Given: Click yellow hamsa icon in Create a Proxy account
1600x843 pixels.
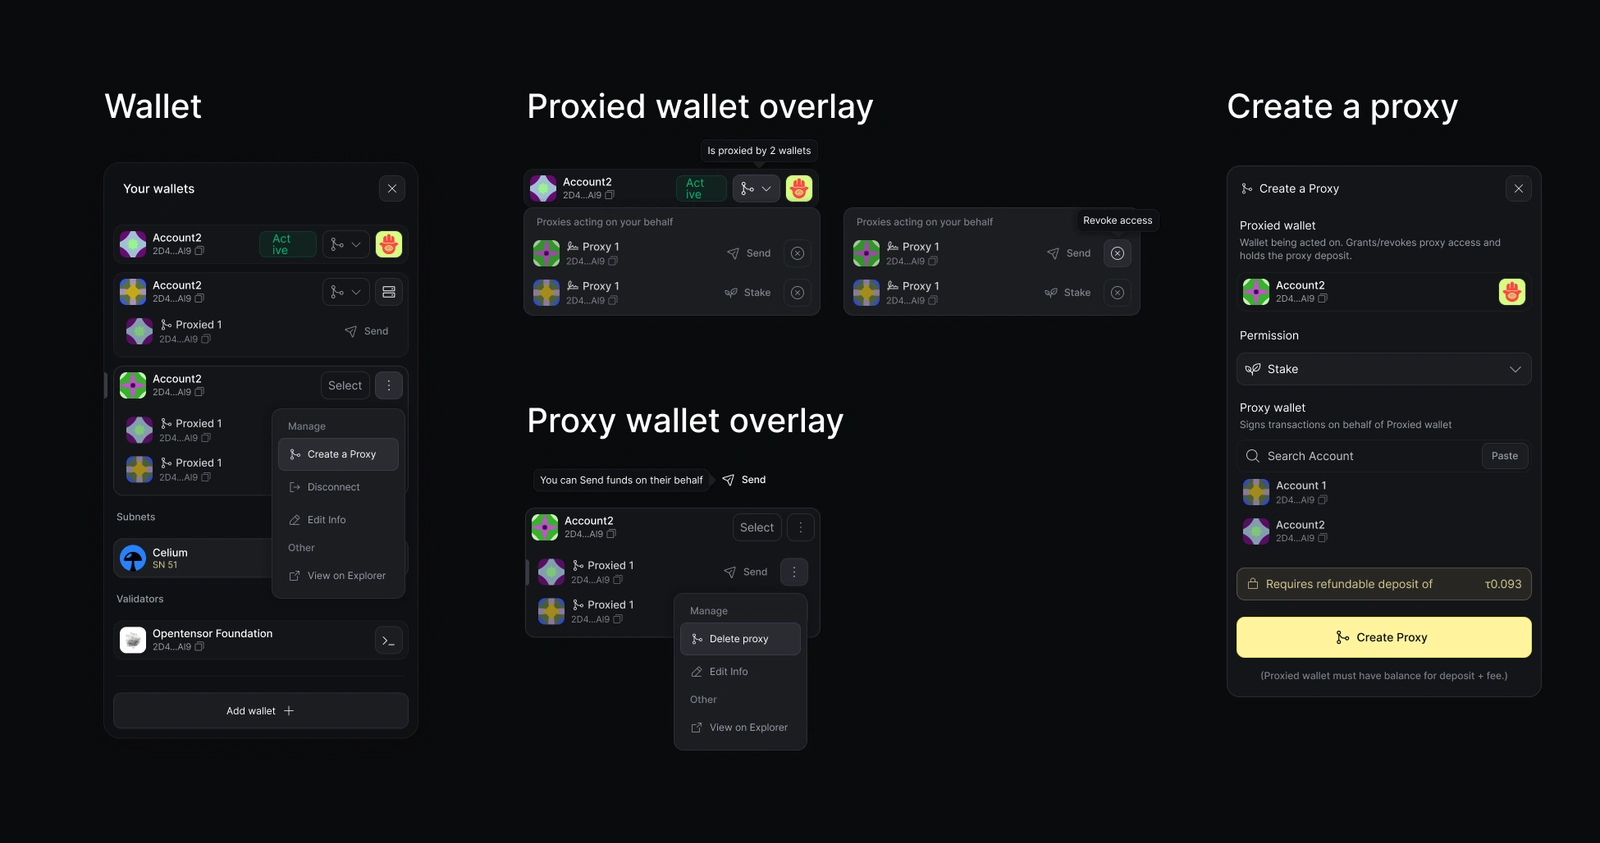Looking at the screenshot, I should (x=1512, y=292).
